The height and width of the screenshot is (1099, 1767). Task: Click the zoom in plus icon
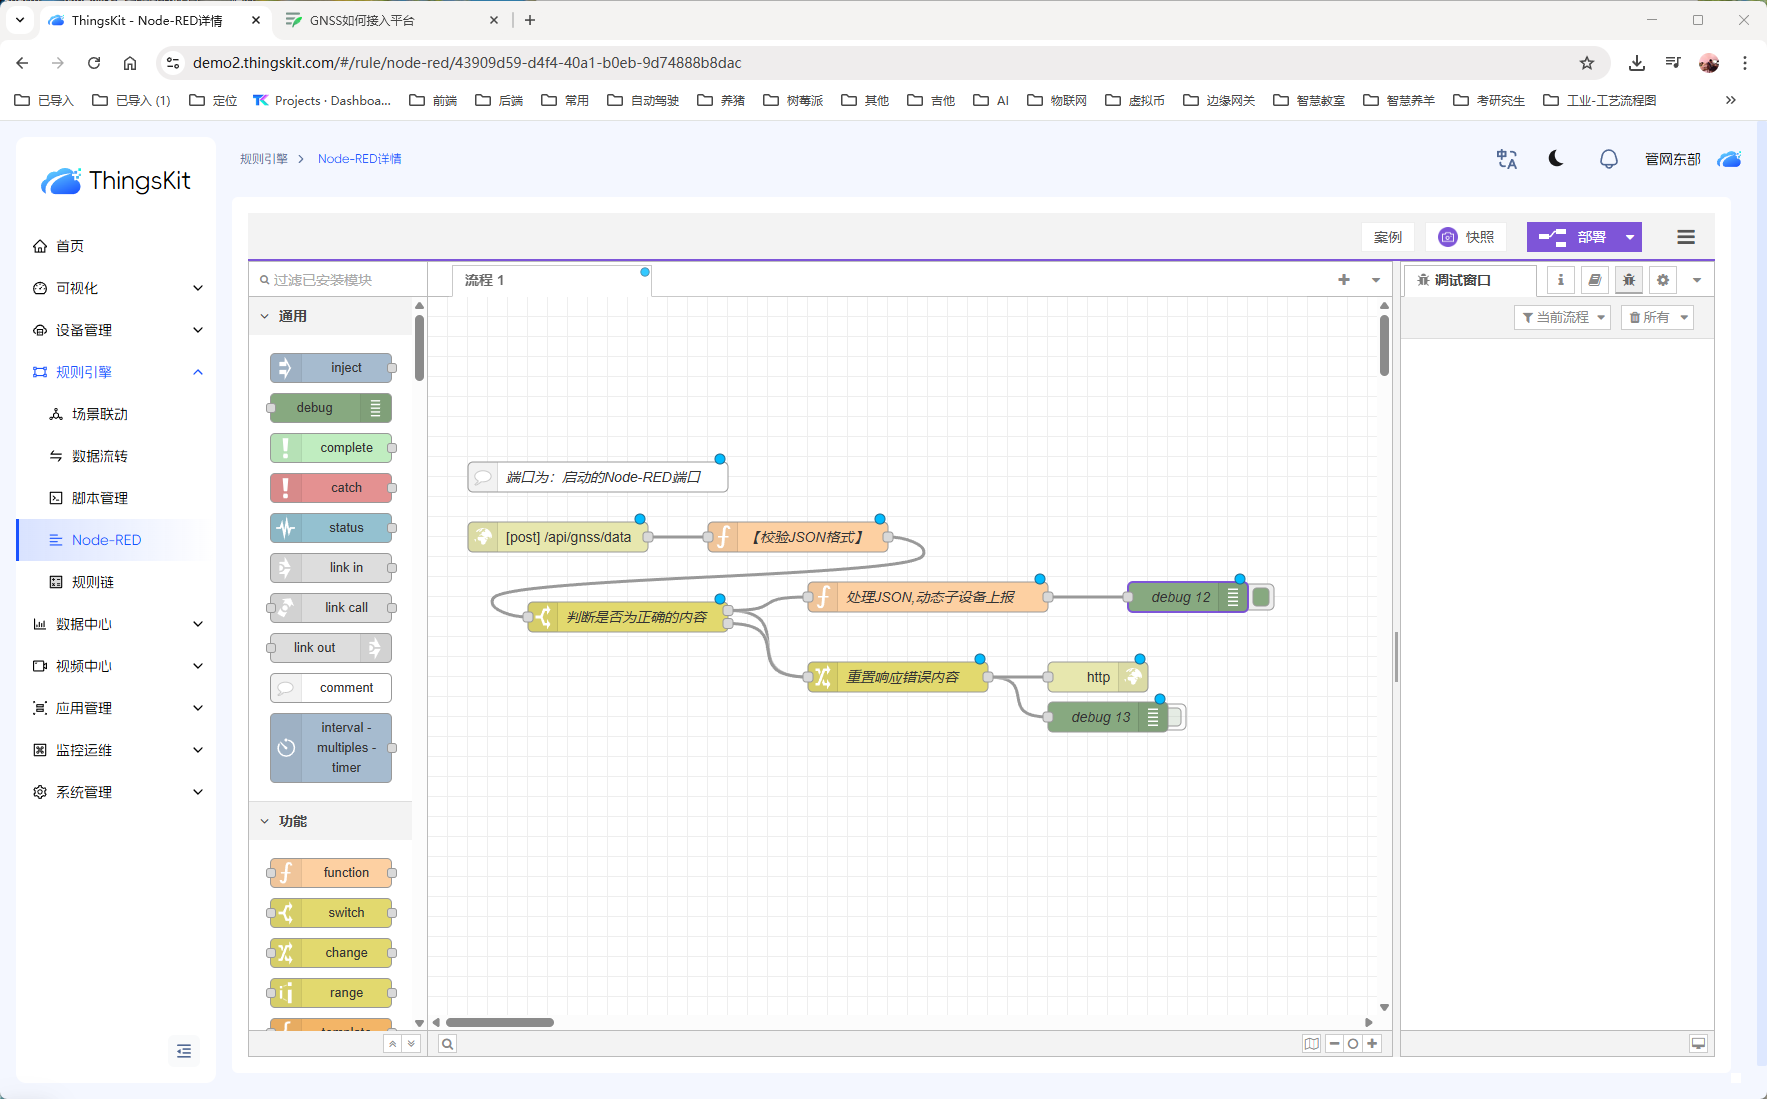point(1372,1043)
